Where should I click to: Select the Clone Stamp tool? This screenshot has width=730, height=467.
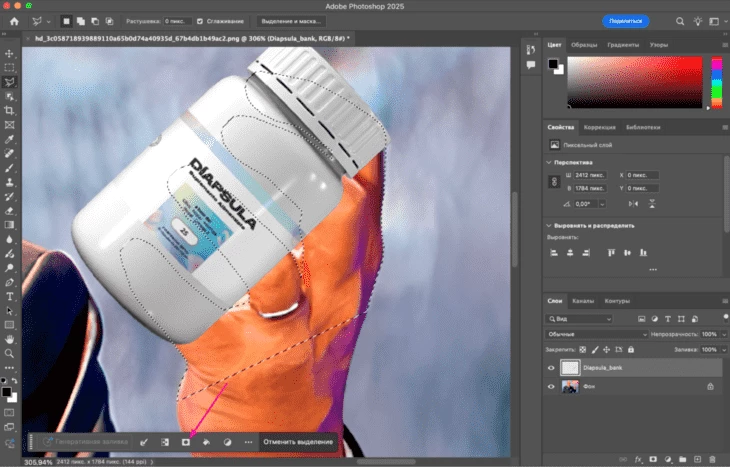click(x=9, y=183)
